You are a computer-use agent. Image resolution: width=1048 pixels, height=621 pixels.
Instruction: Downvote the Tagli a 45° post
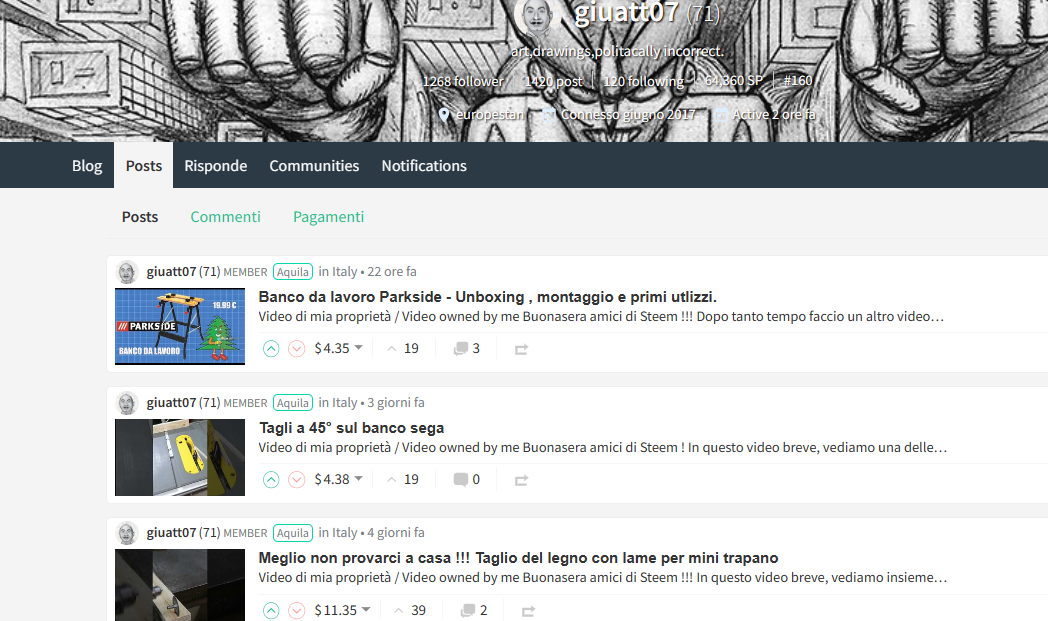pos(297,480)
